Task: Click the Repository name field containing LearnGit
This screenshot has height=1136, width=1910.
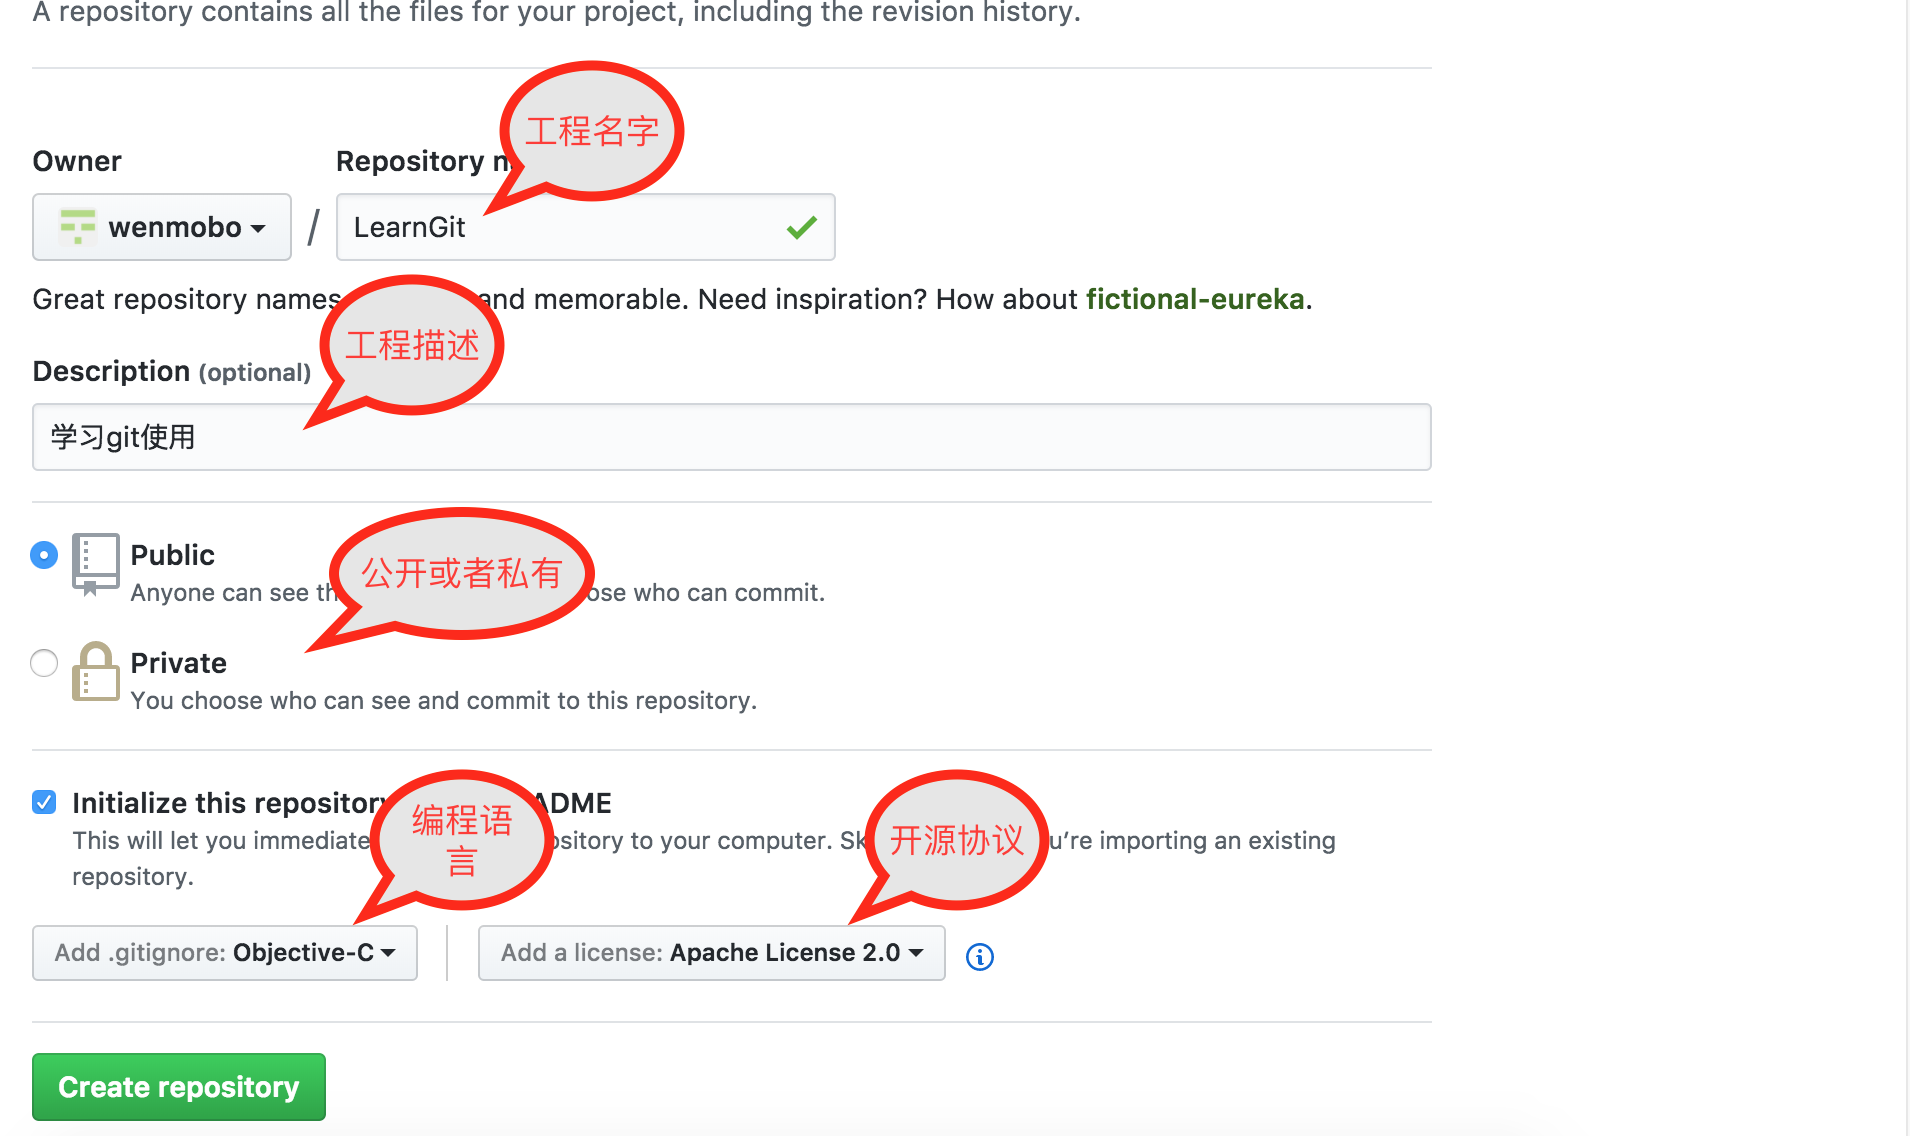Action: [x=586, y=227]
